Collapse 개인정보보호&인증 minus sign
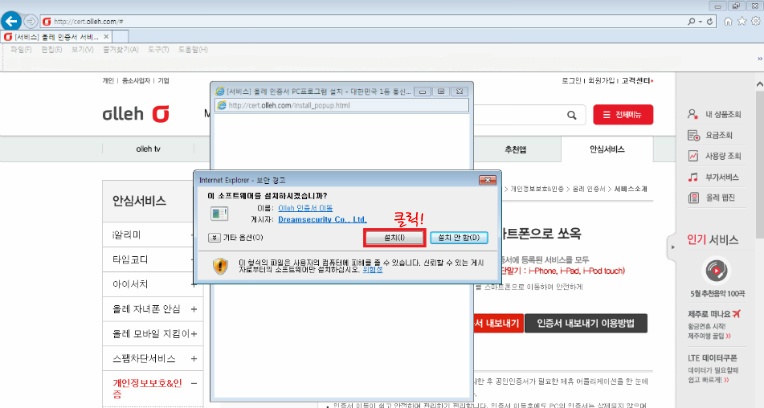Viewport: 764px width, 408px height. (x=194, y=384)
